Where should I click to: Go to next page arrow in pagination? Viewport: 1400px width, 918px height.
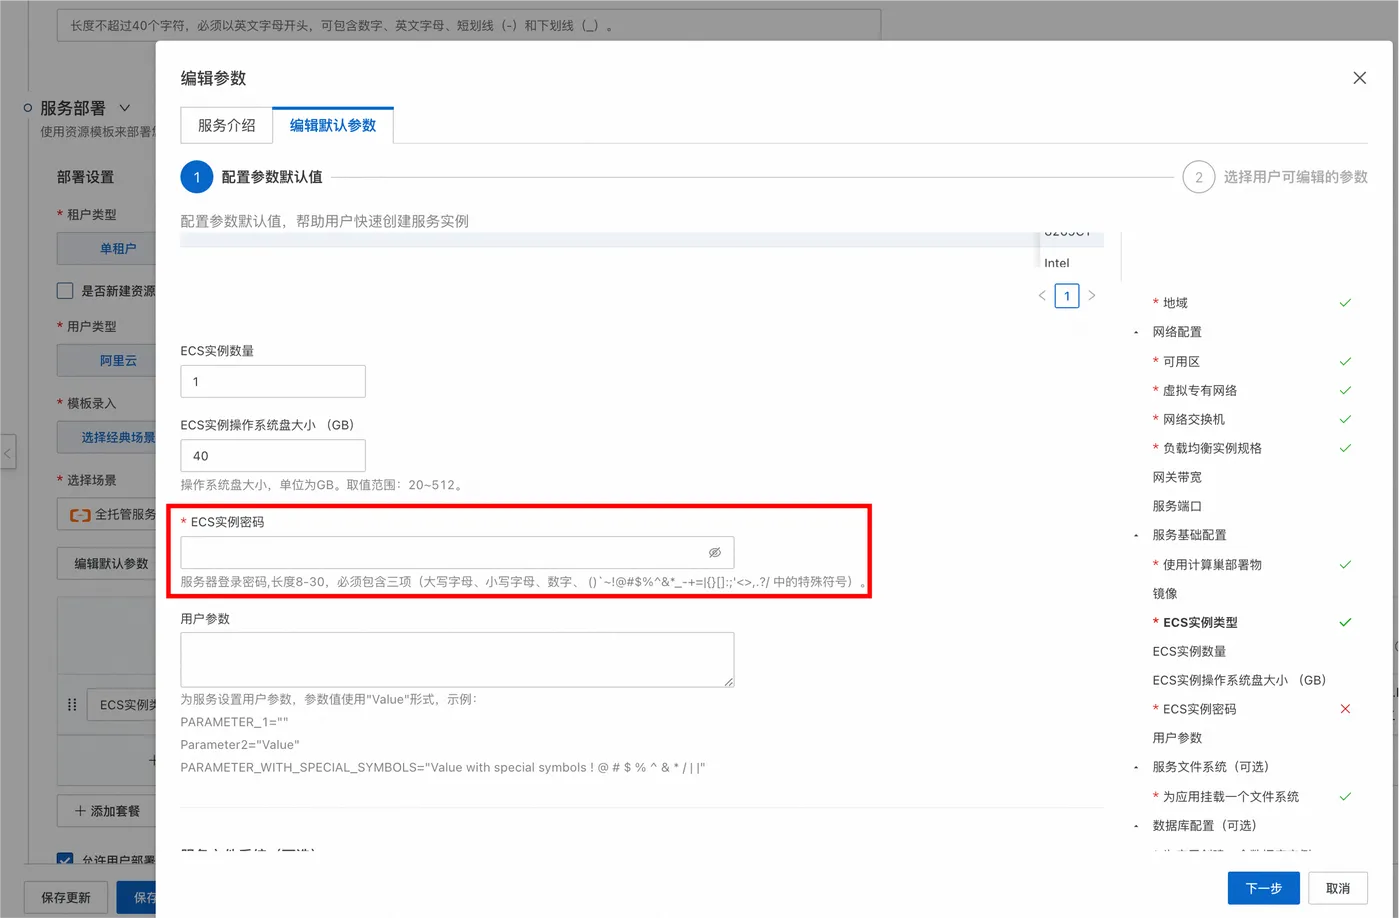pos(1092,295)
